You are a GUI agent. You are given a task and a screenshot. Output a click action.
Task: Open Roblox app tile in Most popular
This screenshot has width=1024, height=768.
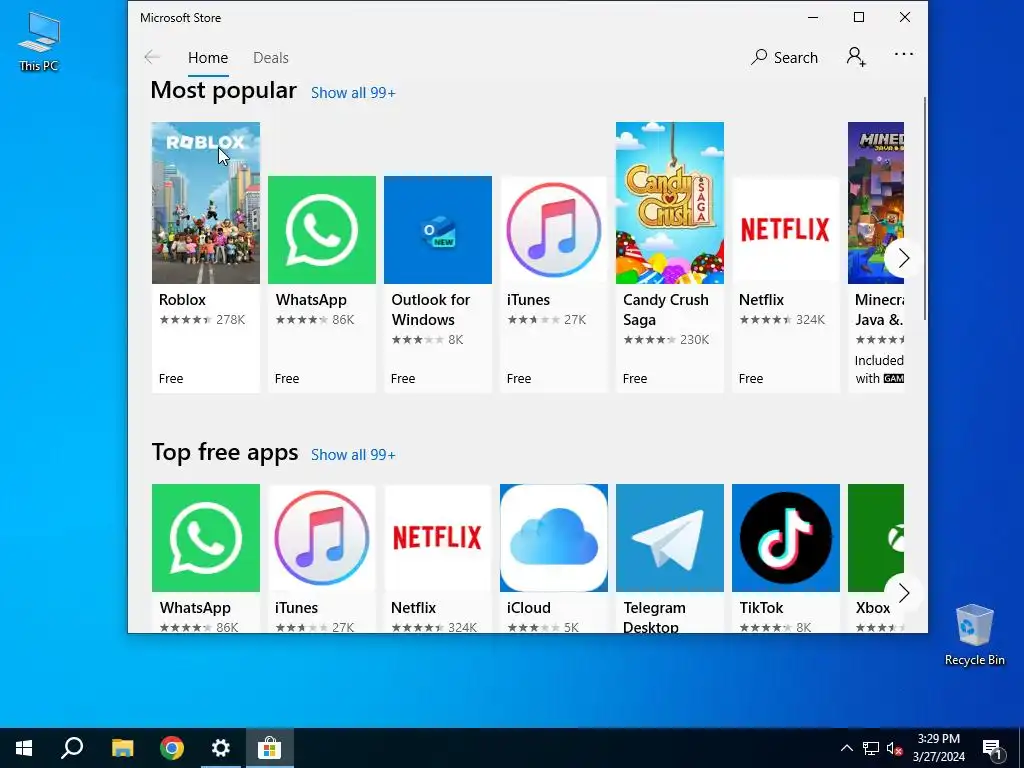click(206, 257)
